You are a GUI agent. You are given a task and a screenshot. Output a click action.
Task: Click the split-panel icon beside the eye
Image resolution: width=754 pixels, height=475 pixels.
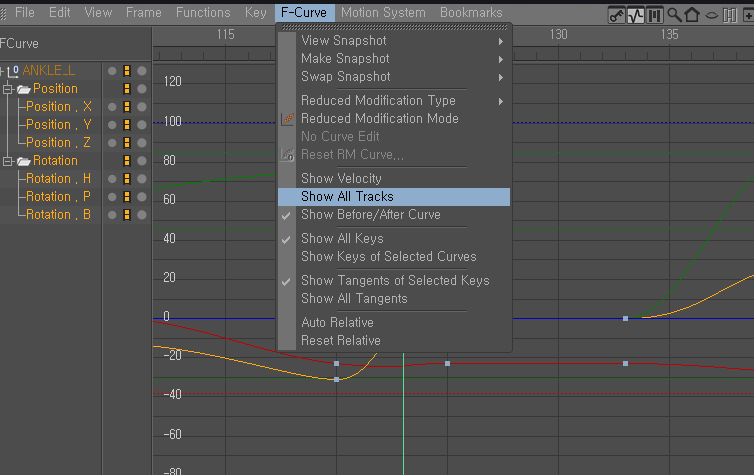[x=730, y=15]
